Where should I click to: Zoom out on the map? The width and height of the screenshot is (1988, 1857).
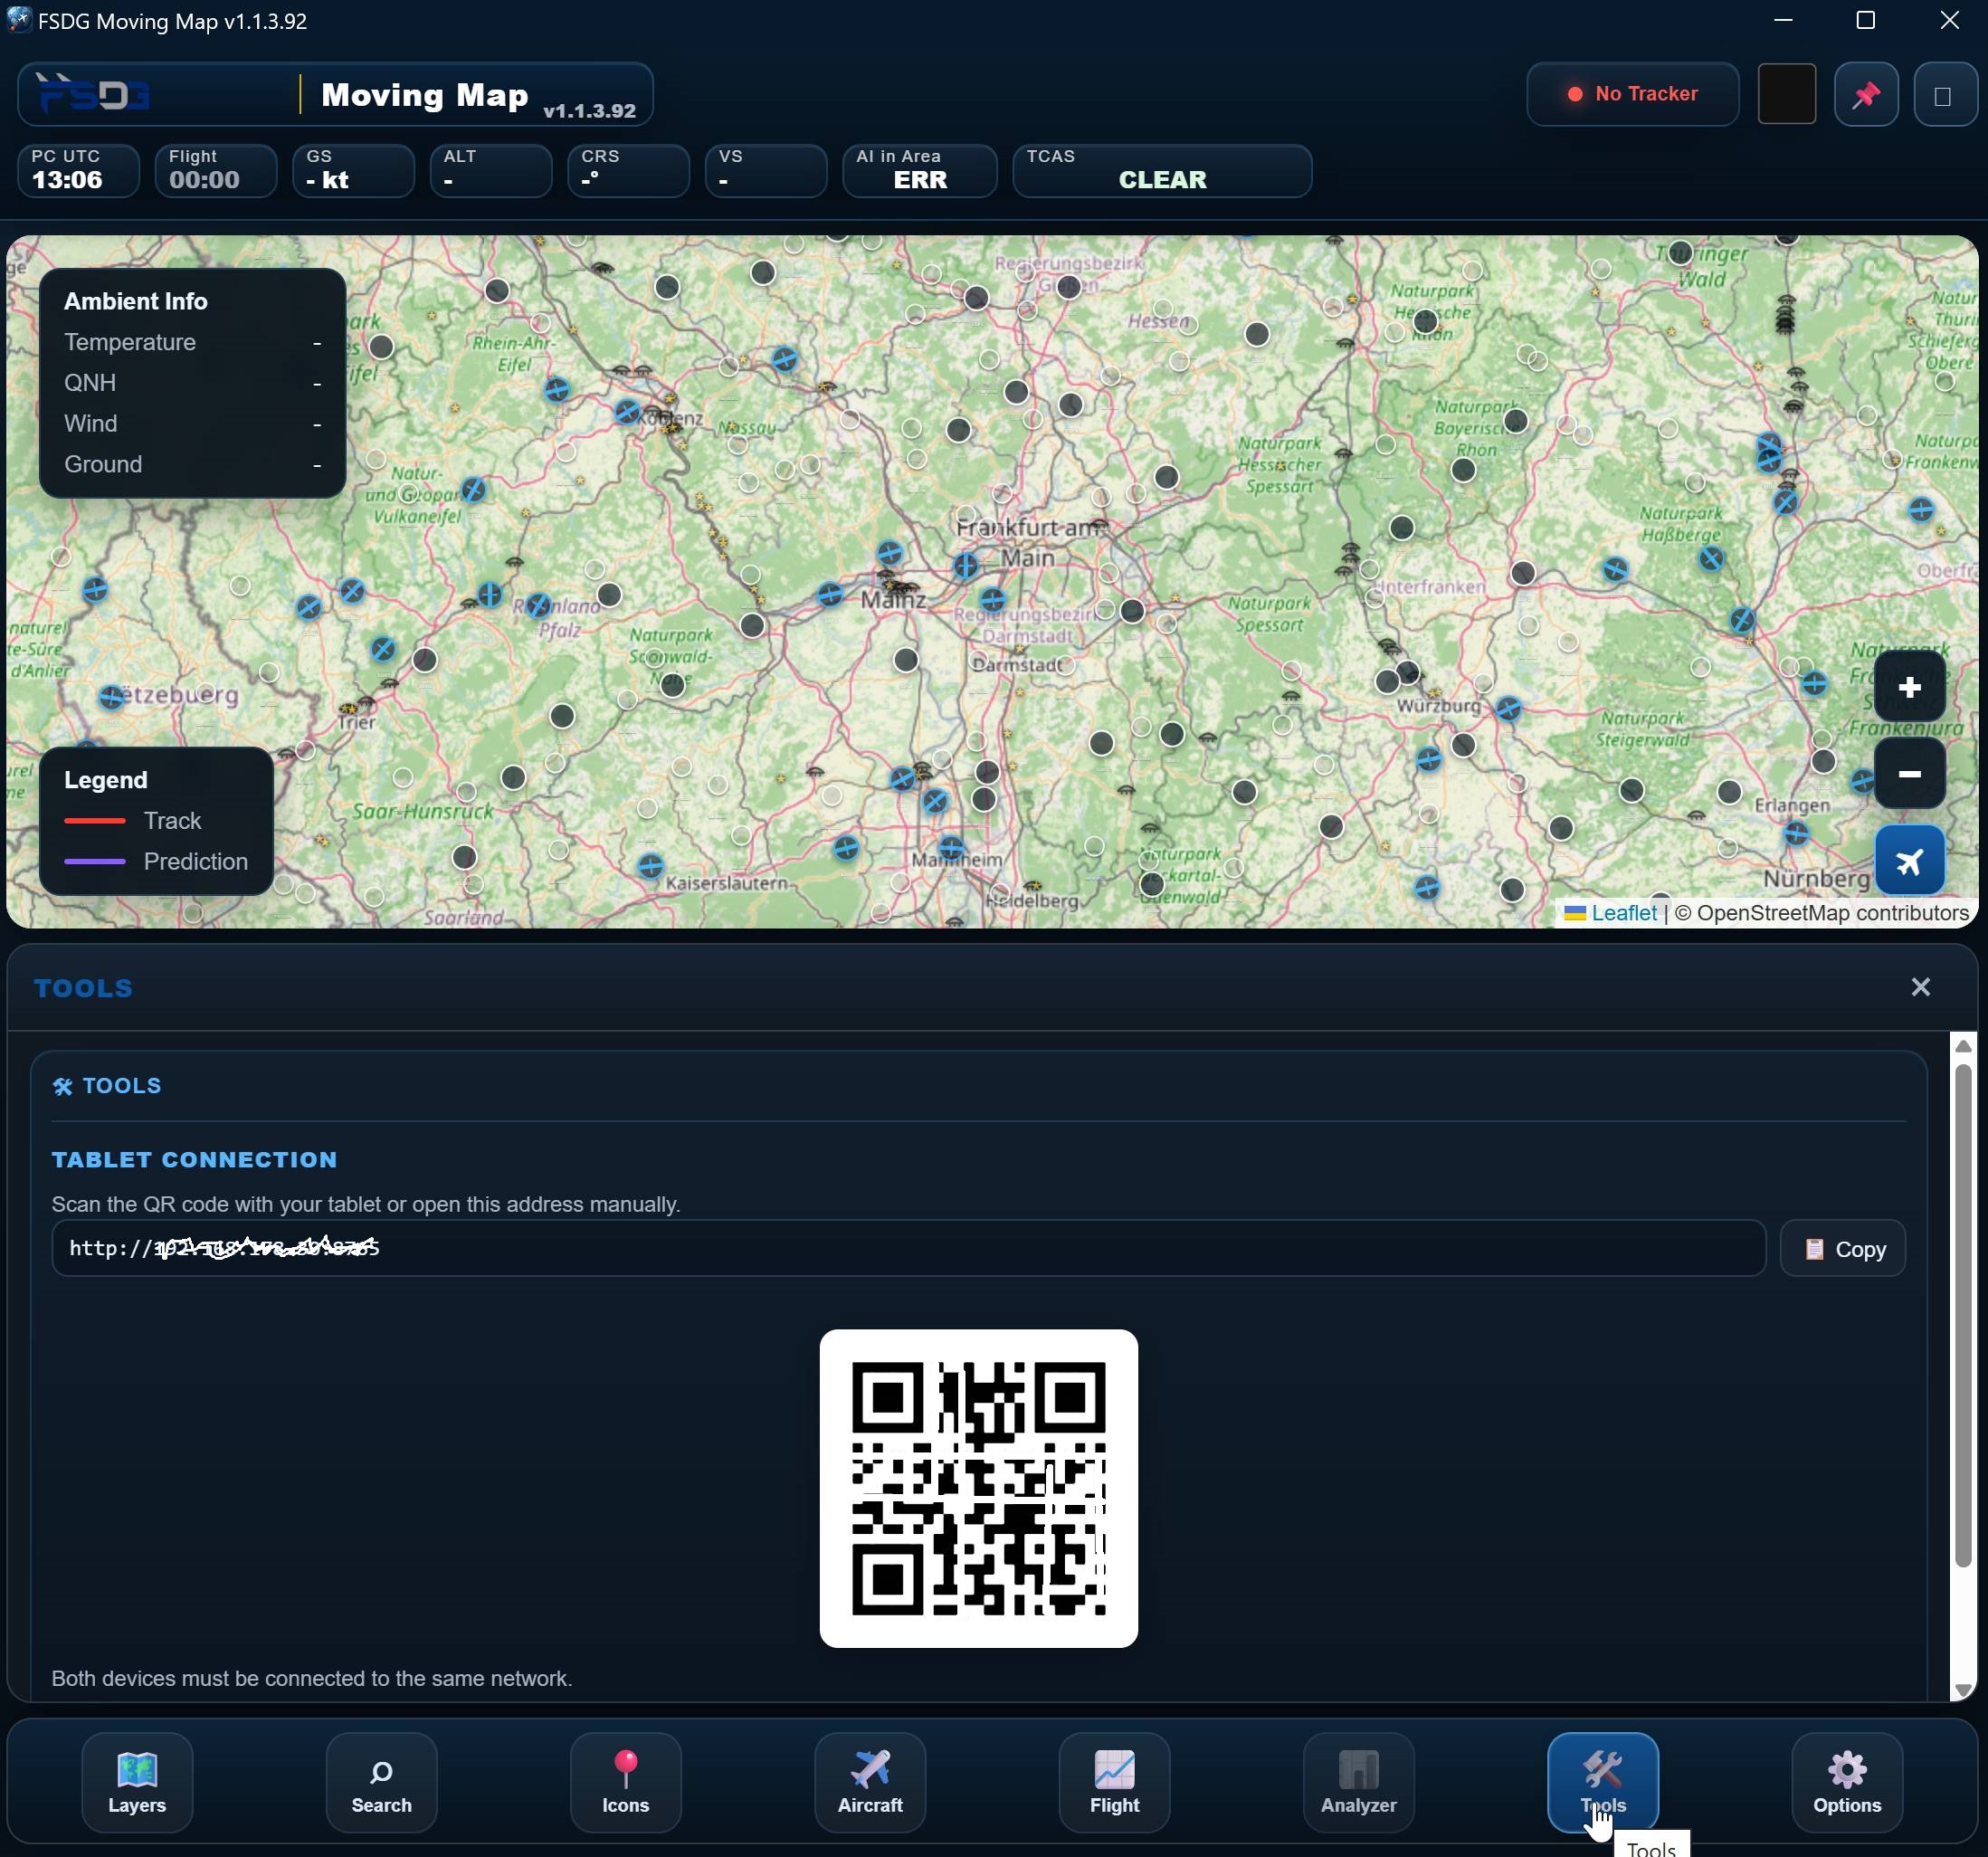pyautogui.click(x=1909, y=773)
